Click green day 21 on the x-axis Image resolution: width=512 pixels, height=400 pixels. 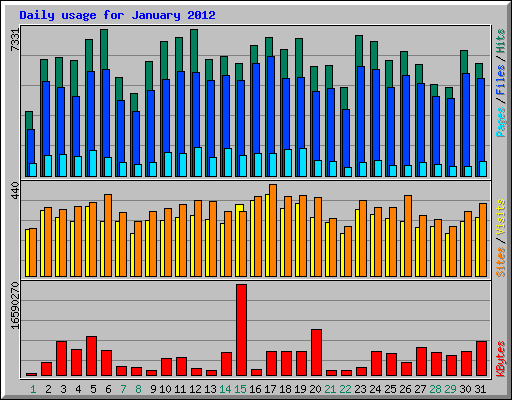[x=330, y=389]
